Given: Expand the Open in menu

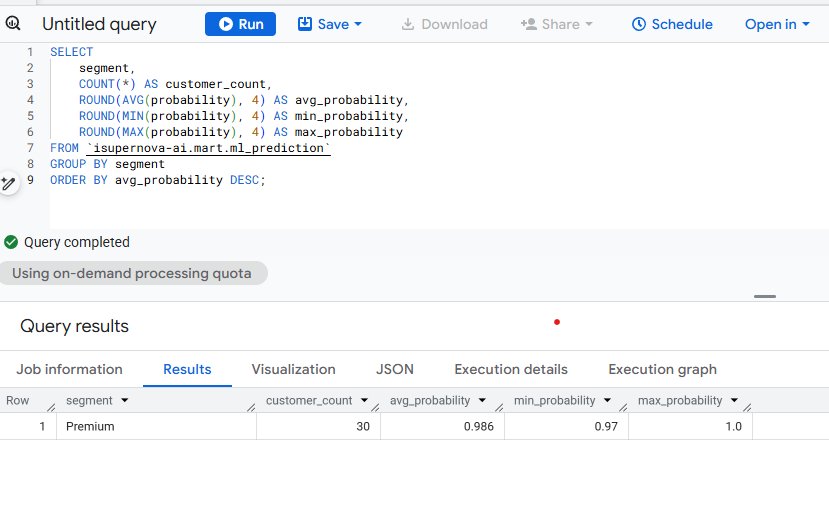Looking at the screenshot, I should tap(777, 24).
